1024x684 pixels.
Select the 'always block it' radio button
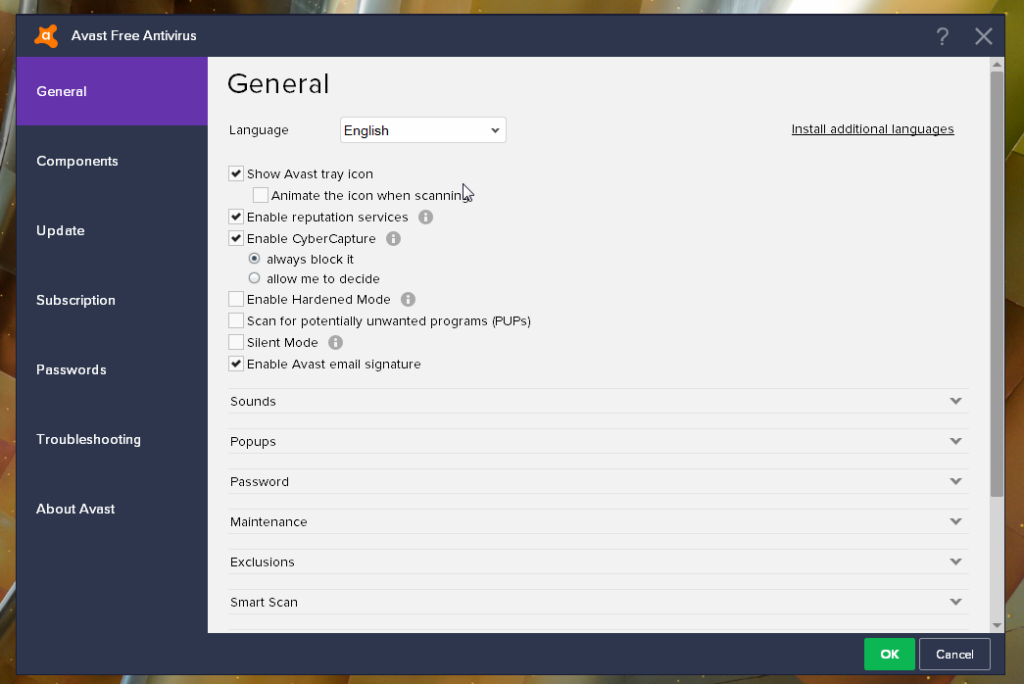254,259
